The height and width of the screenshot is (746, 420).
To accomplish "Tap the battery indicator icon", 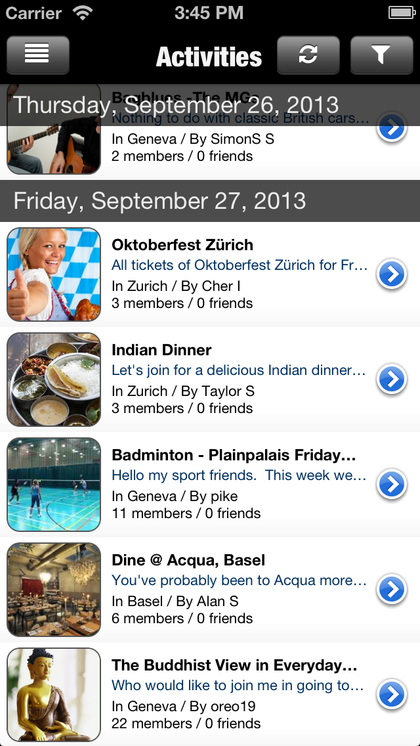I will 402,13.
